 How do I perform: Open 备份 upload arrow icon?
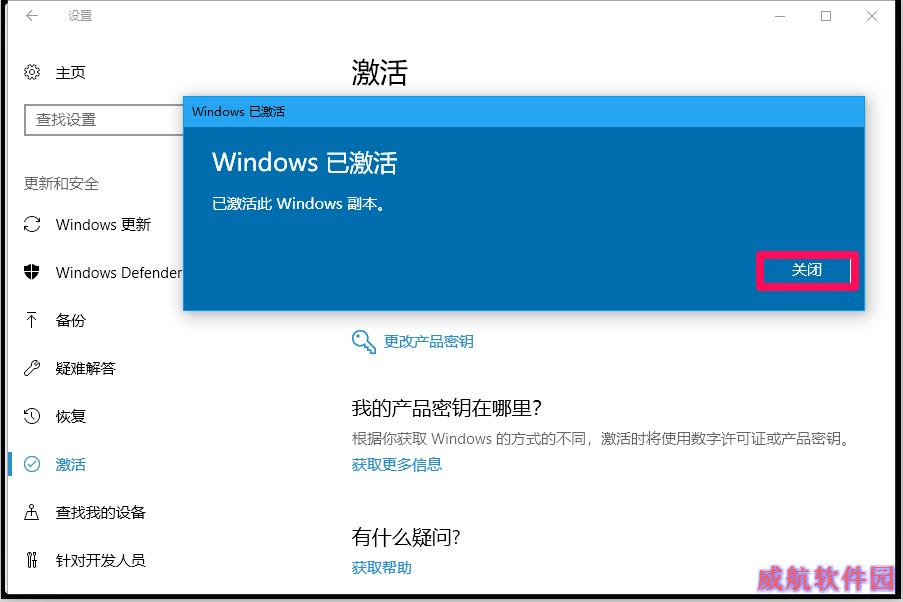click(32, 320)
